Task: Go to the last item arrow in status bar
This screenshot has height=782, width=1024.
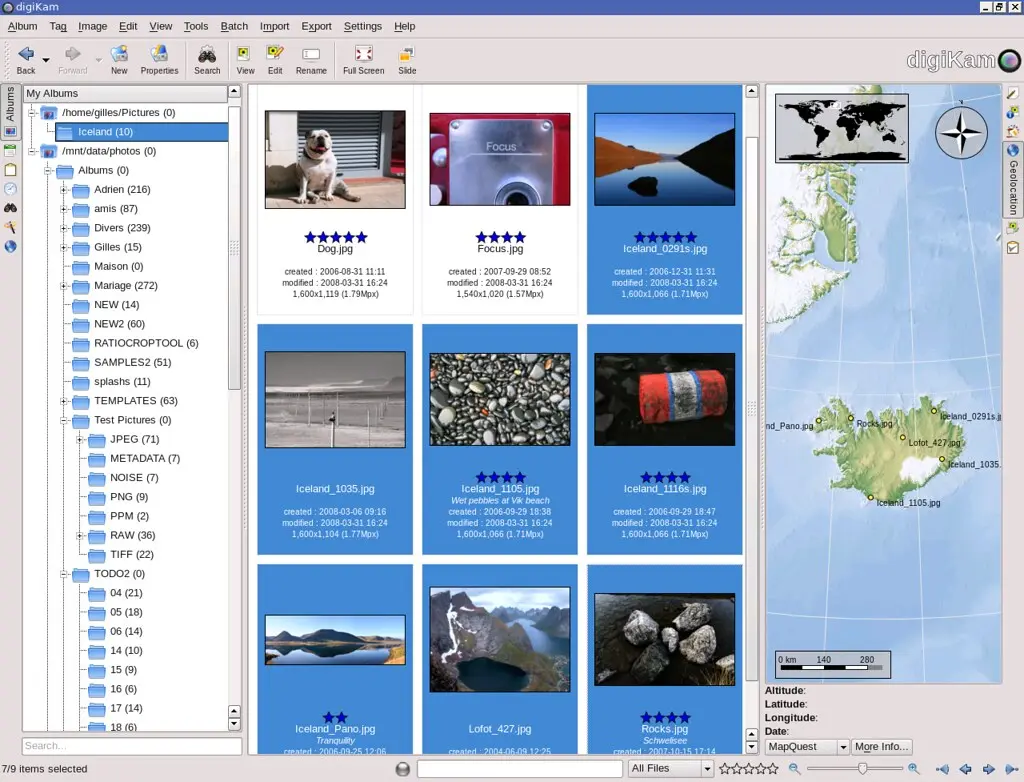Action: (x=1010, y=769)
